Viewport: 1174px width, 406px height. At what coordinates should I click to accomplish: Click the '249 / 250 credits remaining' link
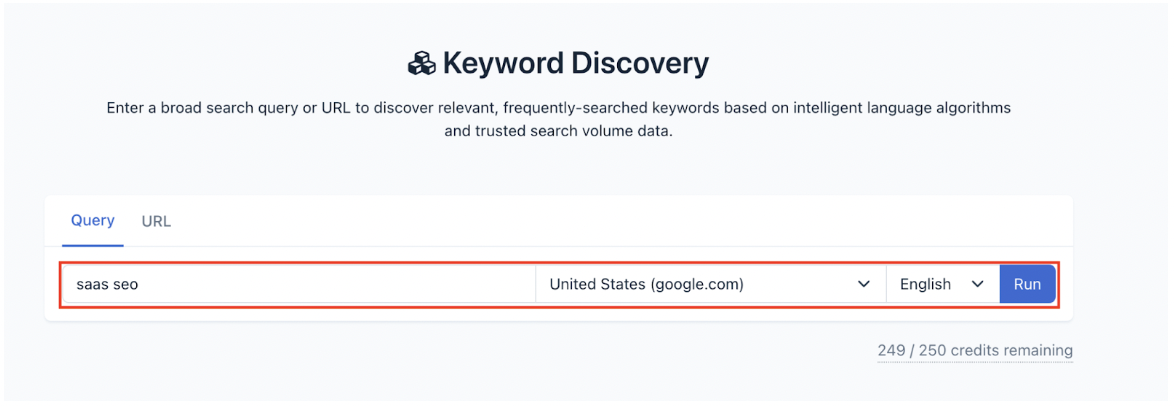975,351
